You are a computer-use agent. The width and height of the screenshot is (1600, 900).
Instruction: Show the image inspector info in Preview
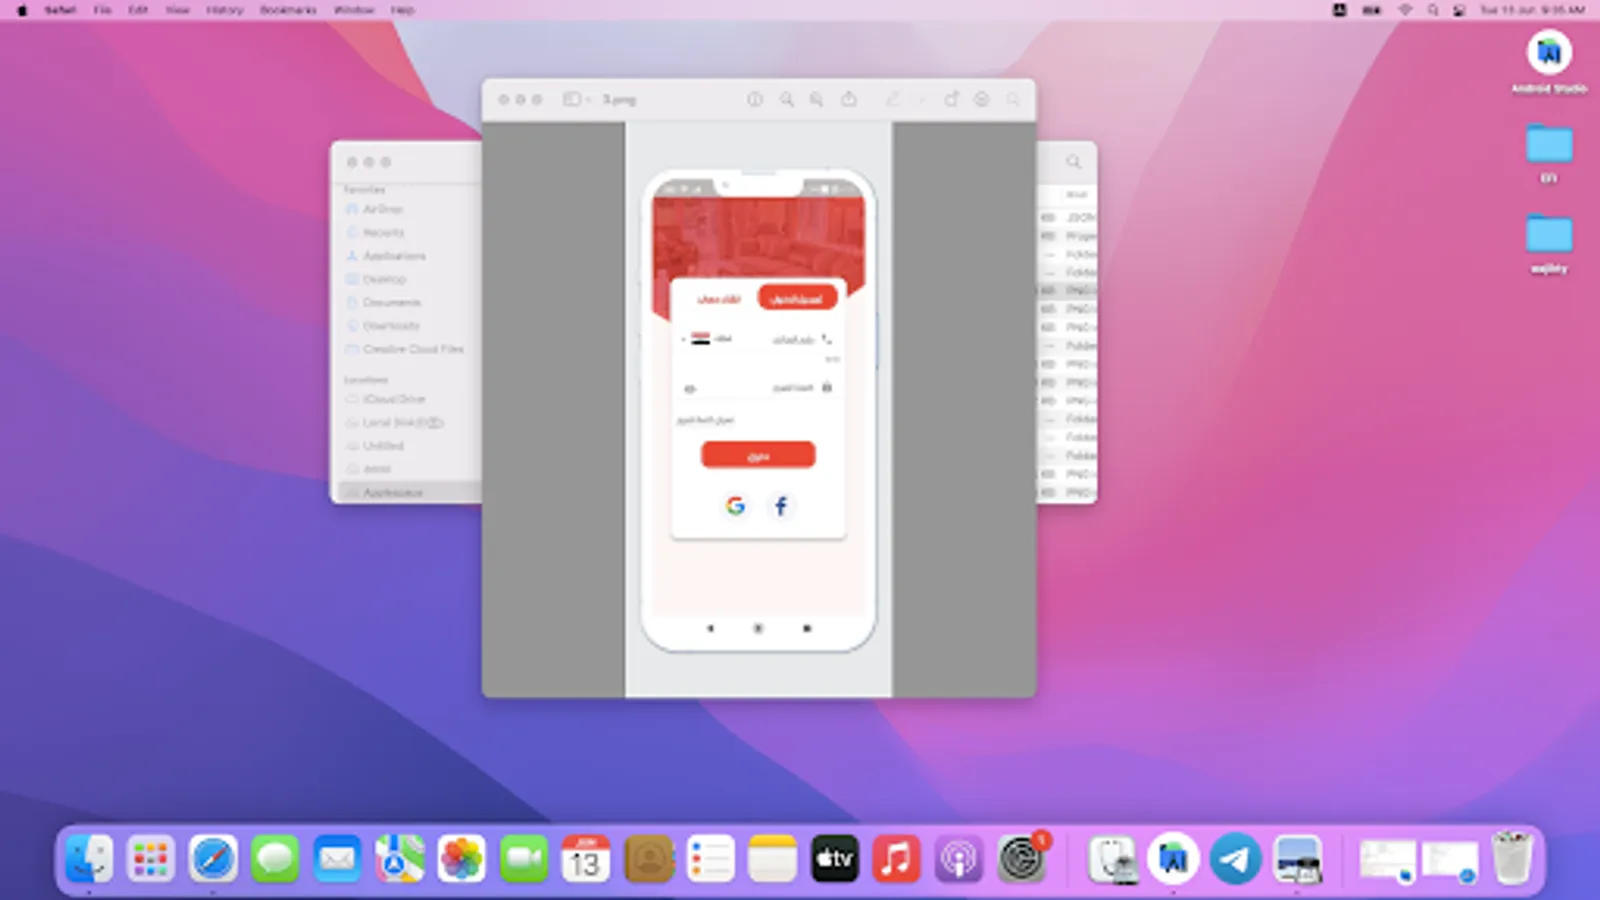(x=755, y=99)
